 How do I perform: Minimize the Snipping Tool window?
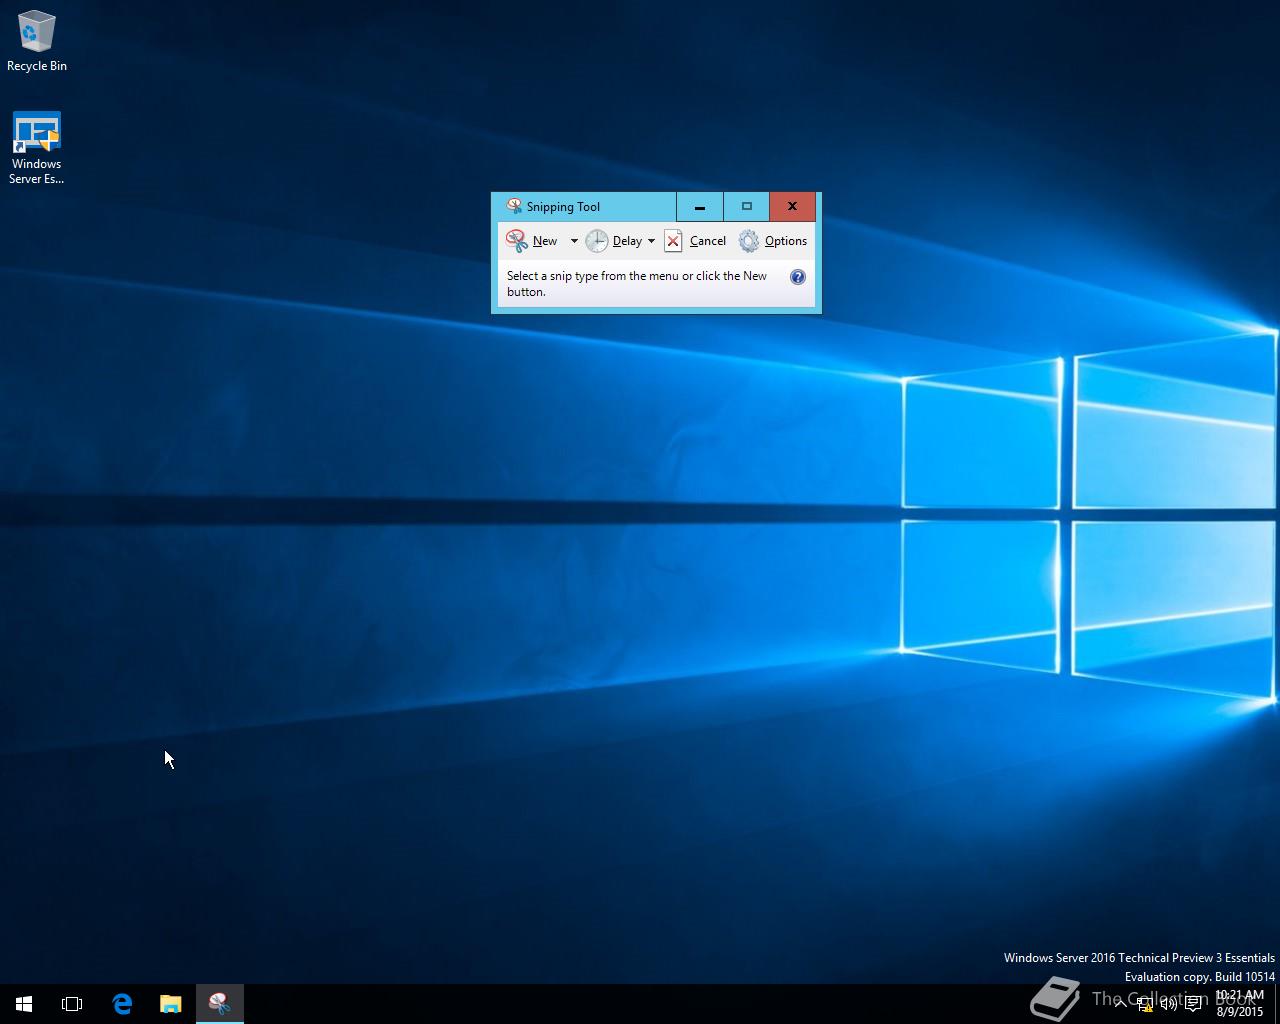click(x=700, y=207)
